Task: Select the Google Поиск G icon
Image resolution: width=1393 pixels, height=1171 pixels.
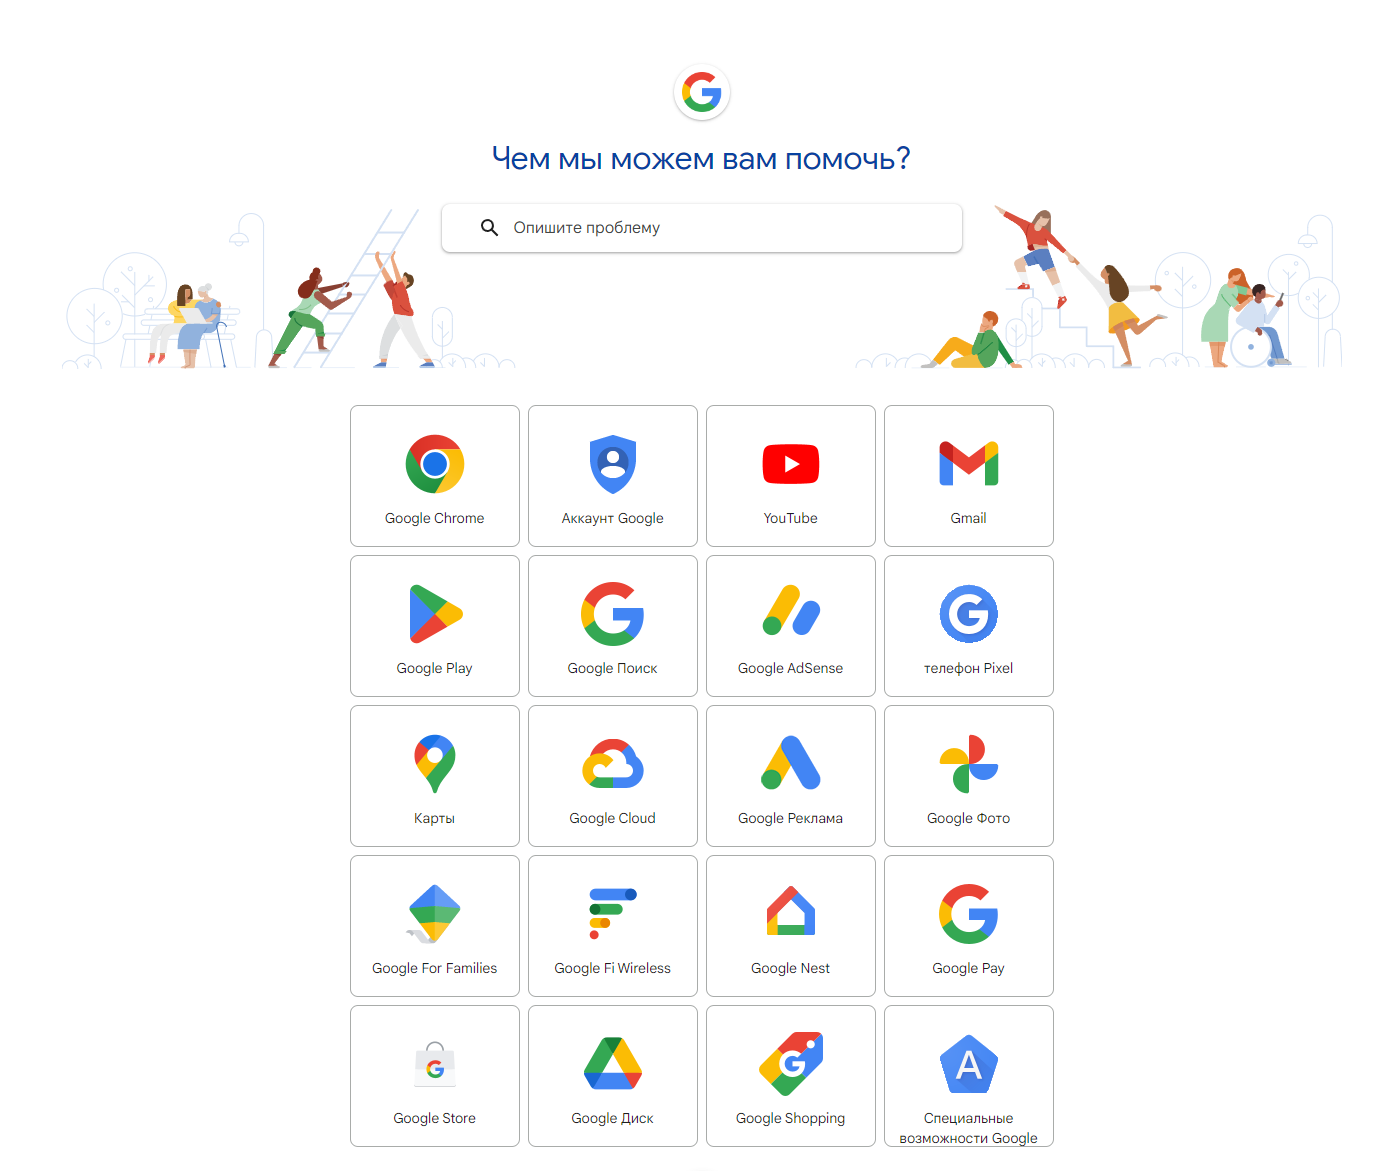Action: pos(613,614)
